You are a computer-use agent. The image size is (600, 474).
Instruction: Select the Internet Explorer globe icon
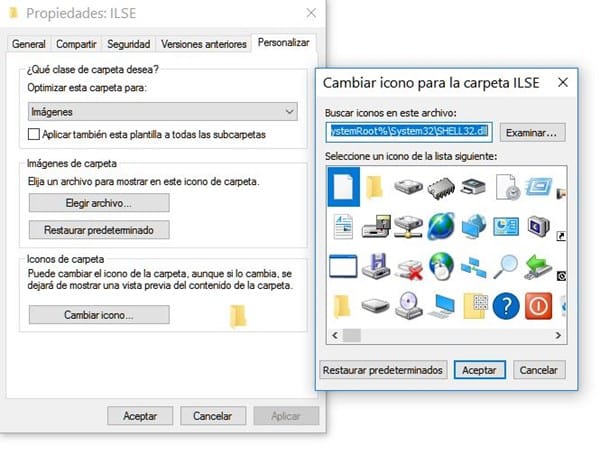441,226
